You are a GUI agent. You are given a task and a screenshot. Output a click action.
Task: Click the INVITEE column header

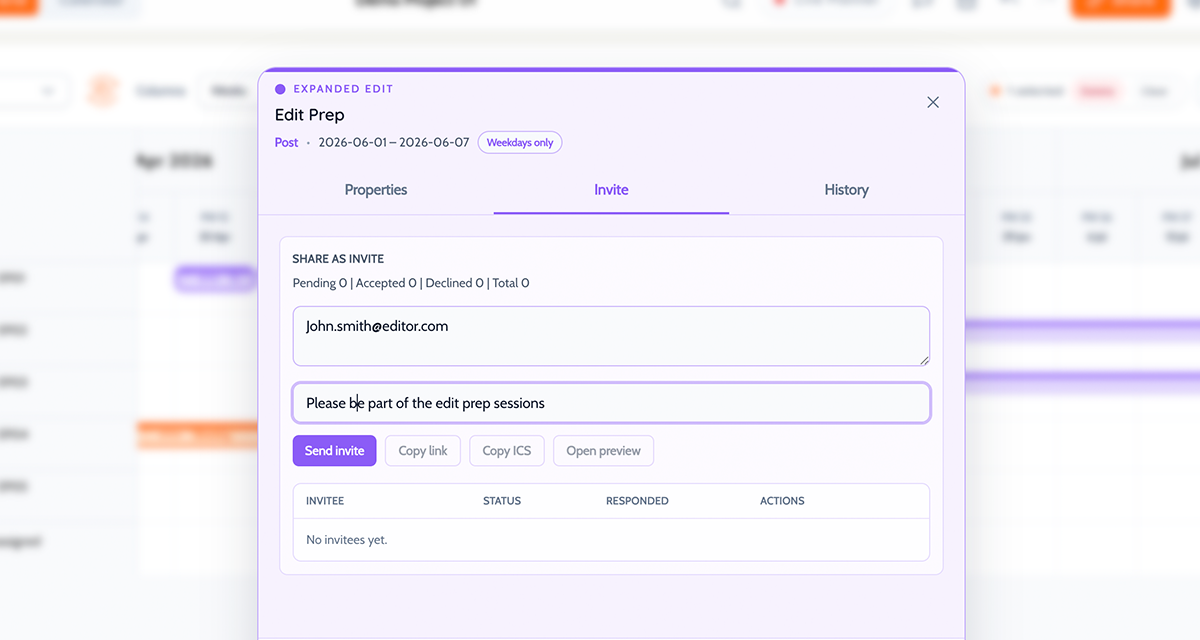[x=325, y=501]
